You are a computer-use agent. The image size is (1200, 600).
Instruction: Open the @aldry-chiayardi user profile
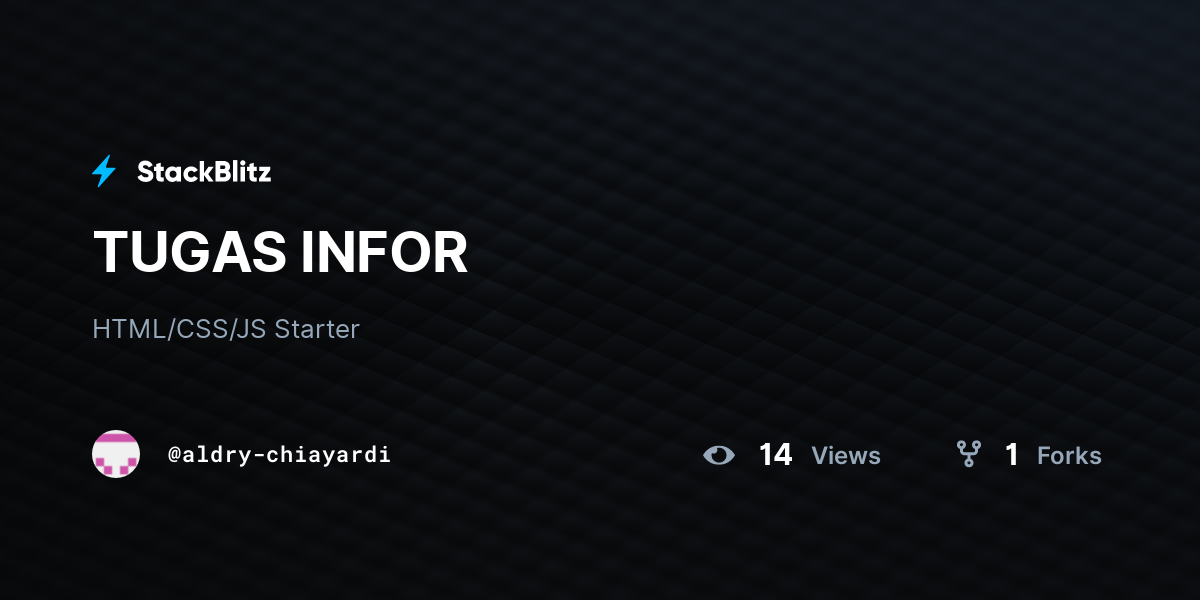[x=279, y=455]
